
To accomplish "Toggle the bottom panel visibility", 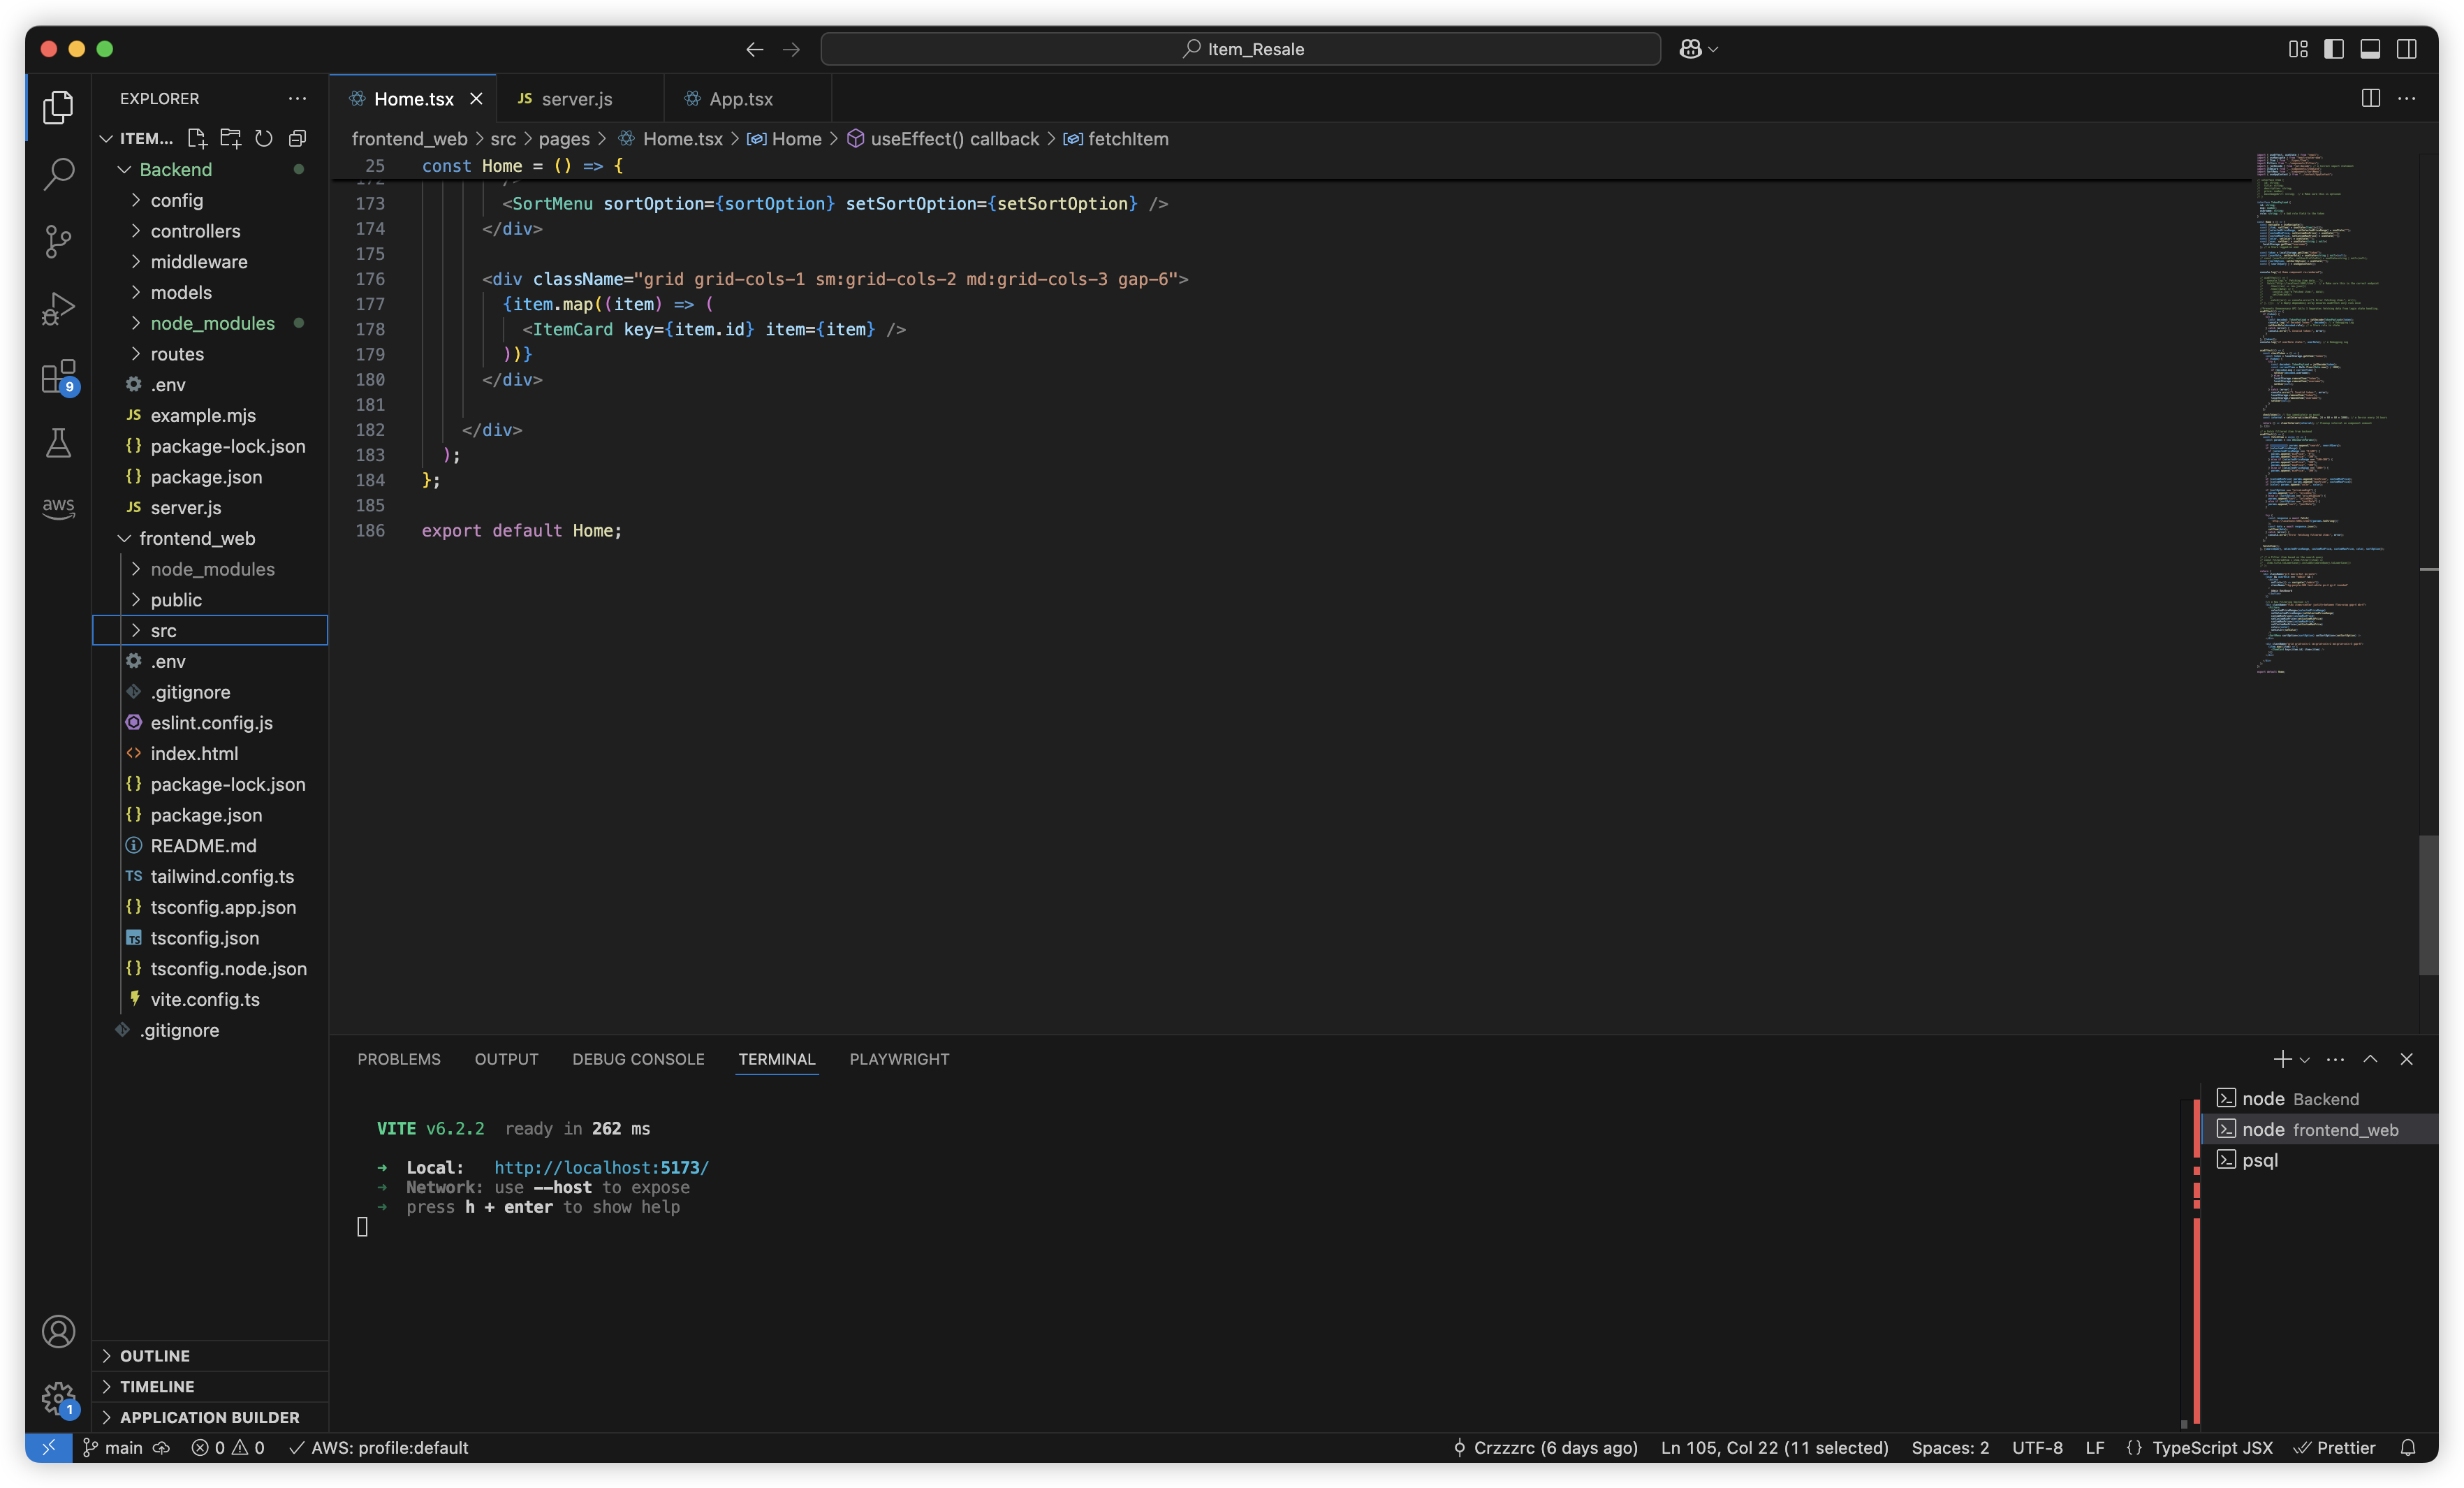I will tap(2370, 49).
